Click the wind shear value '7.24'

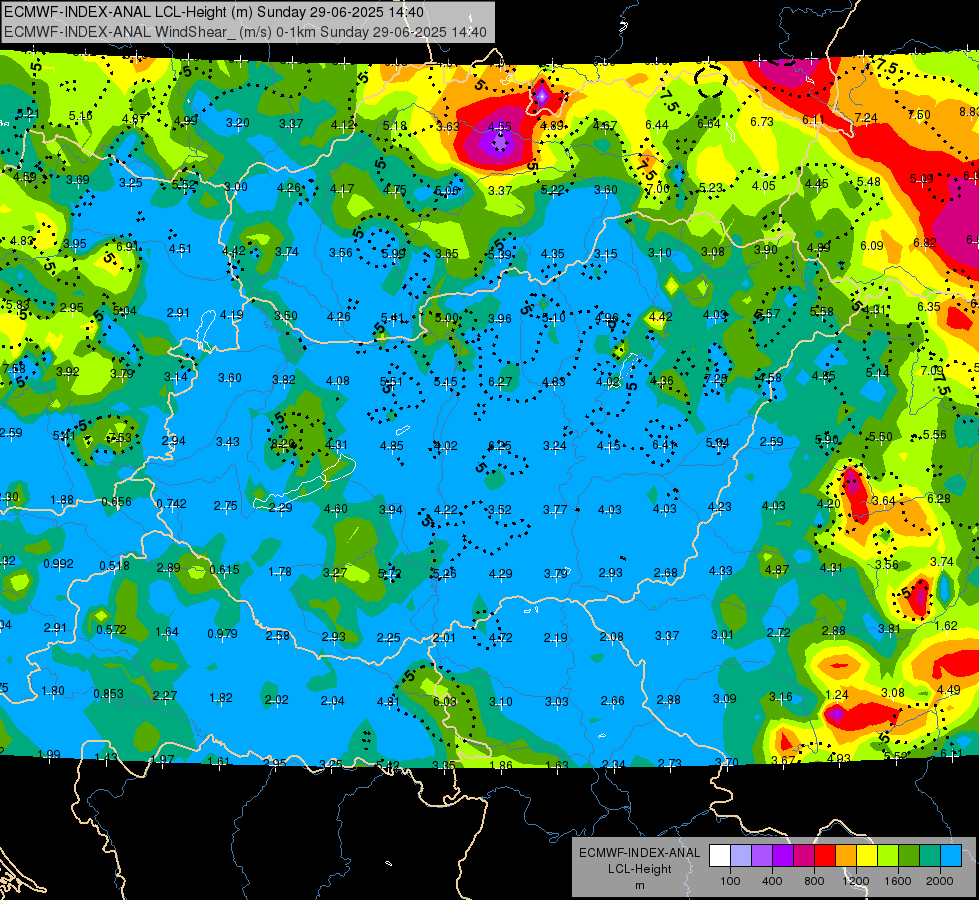point(866,118)
